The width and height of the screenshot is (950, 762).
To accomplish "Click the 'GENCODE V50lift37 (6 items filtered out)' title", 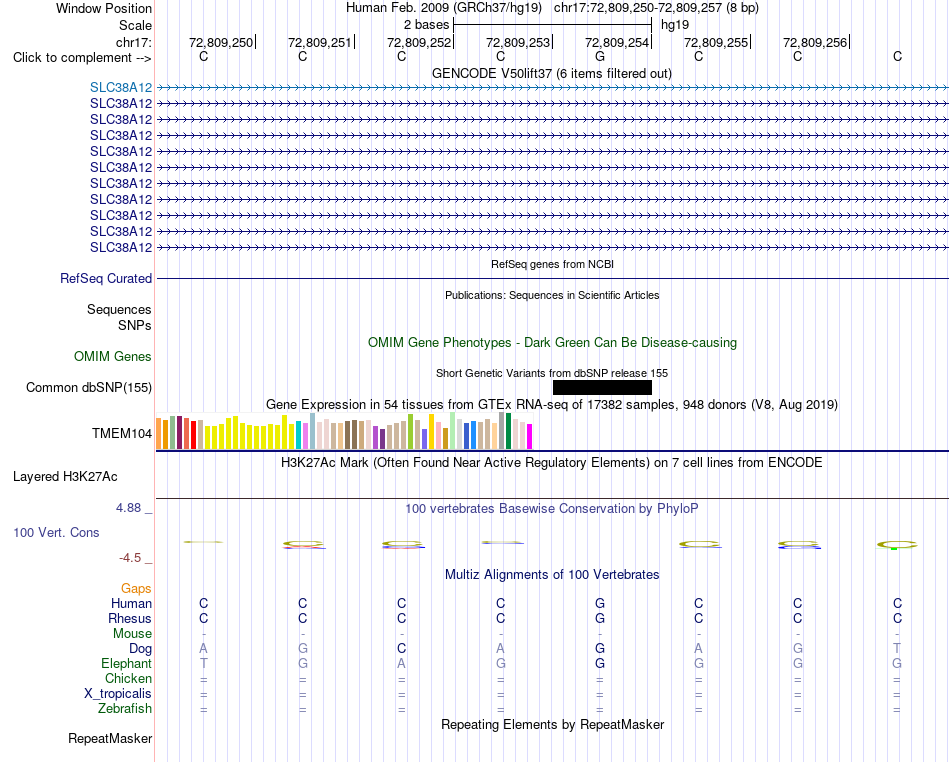I will click(551, 73).
